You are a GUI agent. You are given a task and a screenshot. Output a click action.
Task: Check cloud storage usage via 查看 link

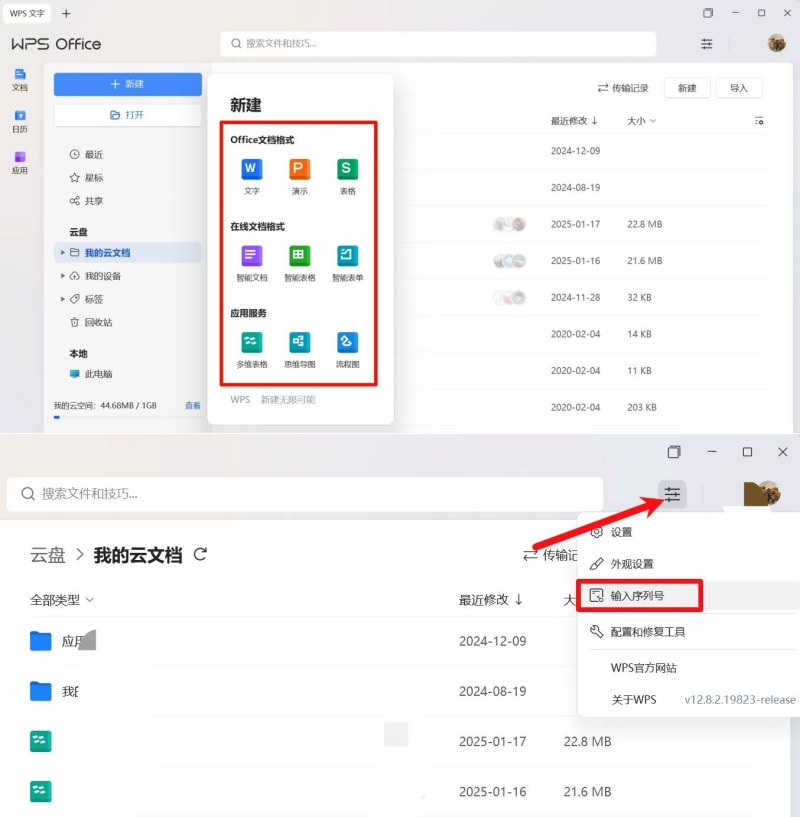(192, 407)
